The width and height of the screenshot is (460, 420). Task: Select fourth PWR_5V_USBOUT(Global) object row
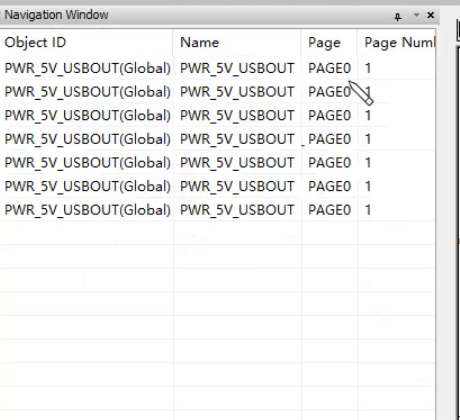[x=217, y=139]
